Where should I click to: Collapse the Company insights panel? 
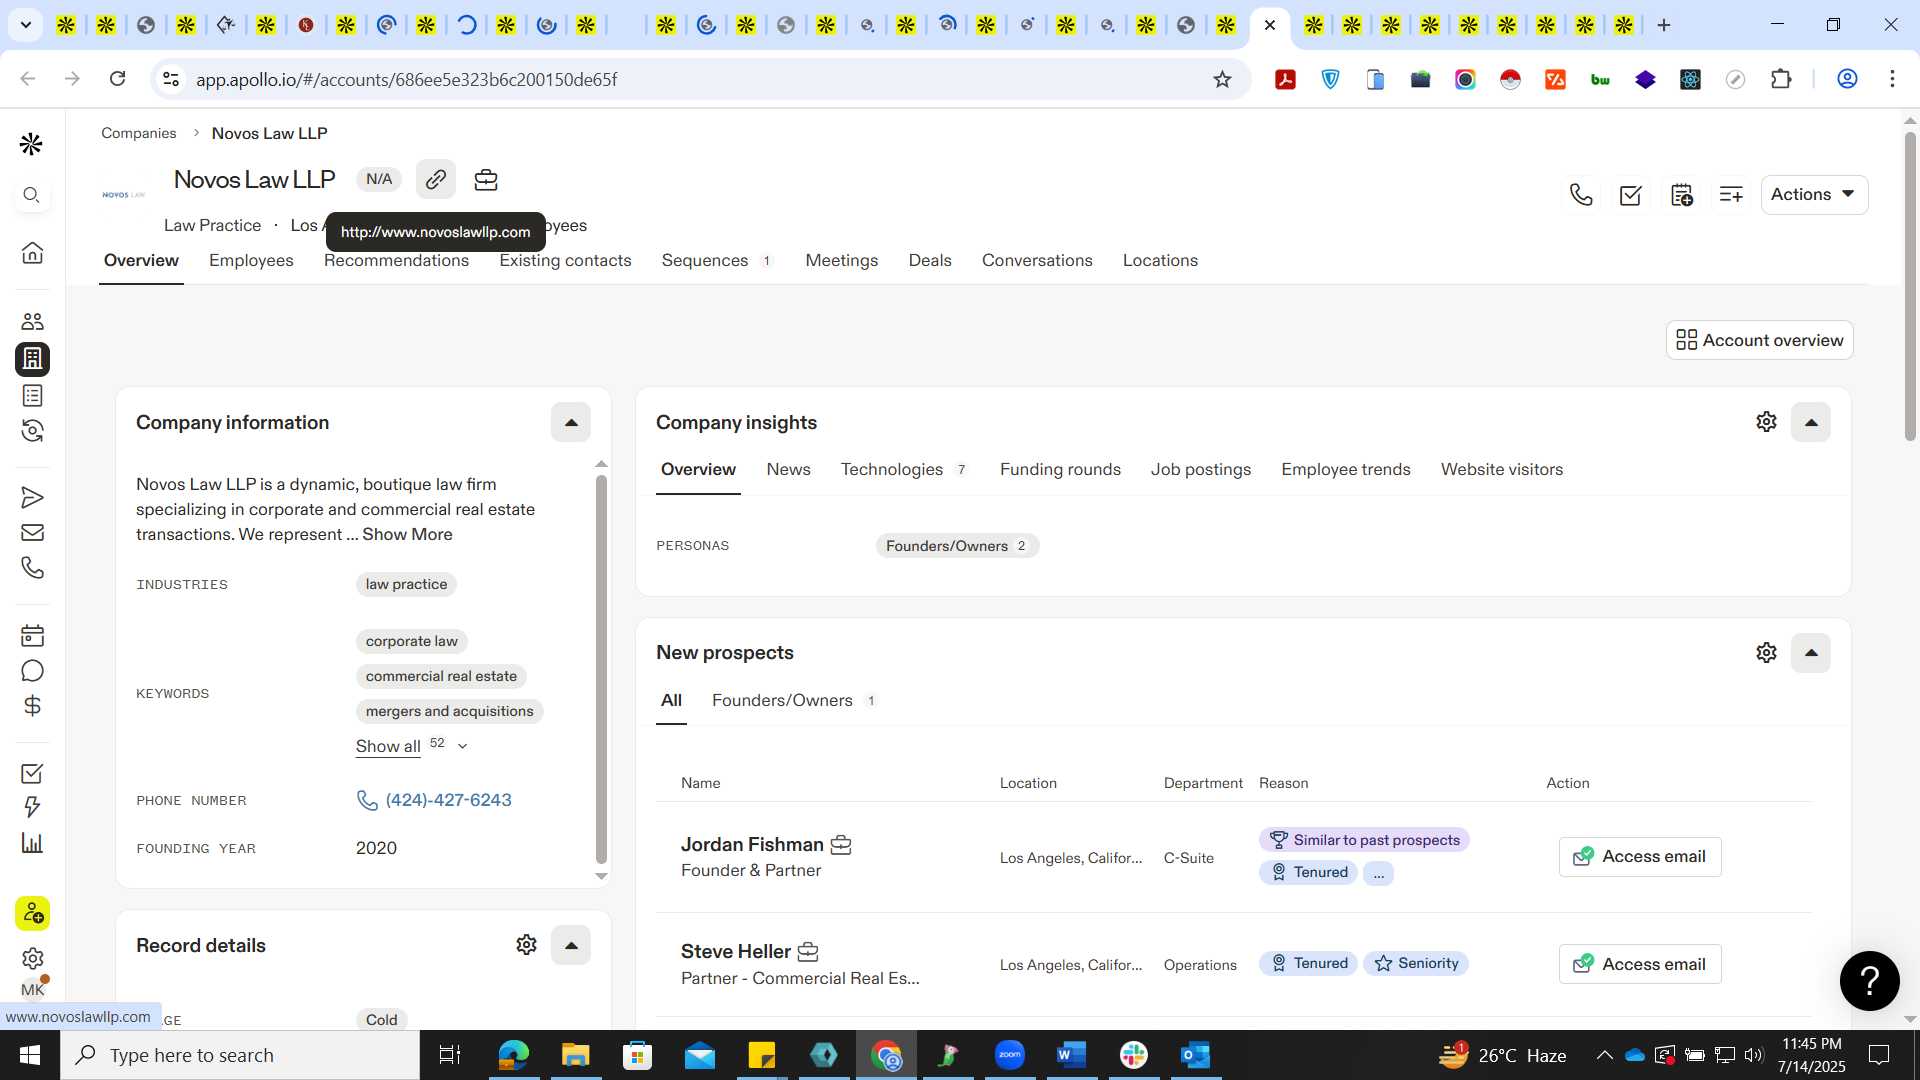pos(1810,422)
